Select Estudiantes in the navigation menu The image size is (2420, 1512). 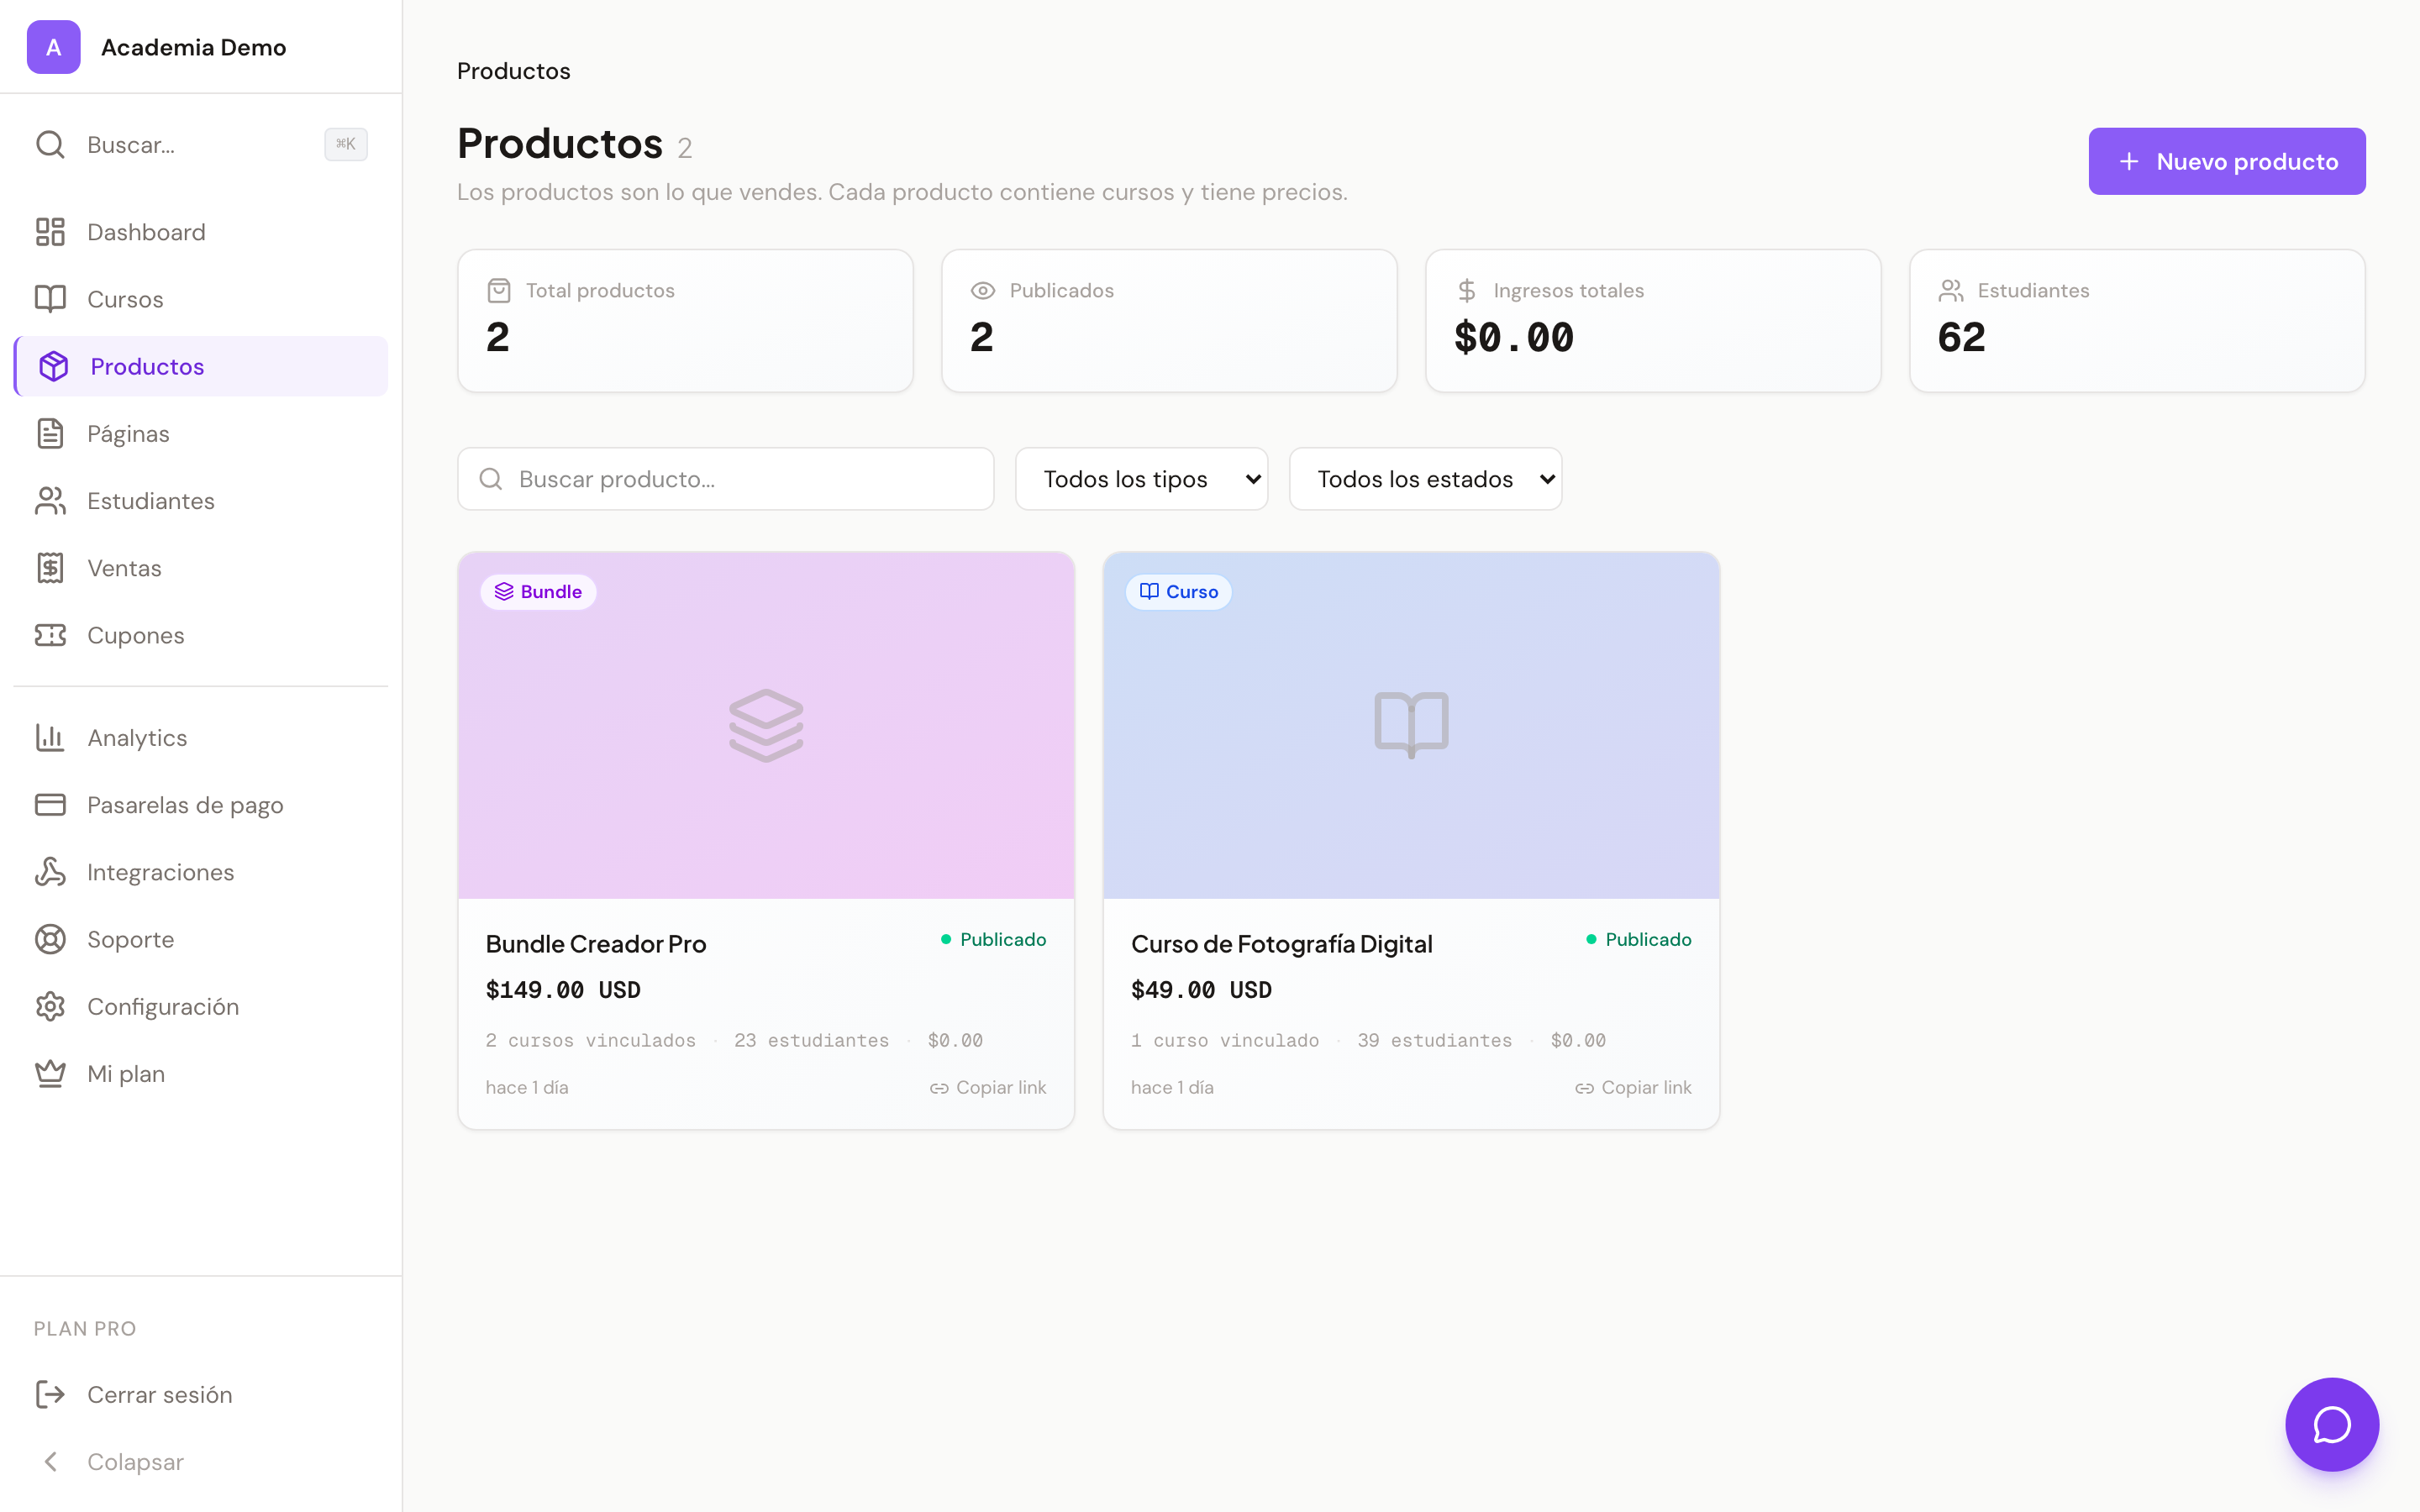151,500
